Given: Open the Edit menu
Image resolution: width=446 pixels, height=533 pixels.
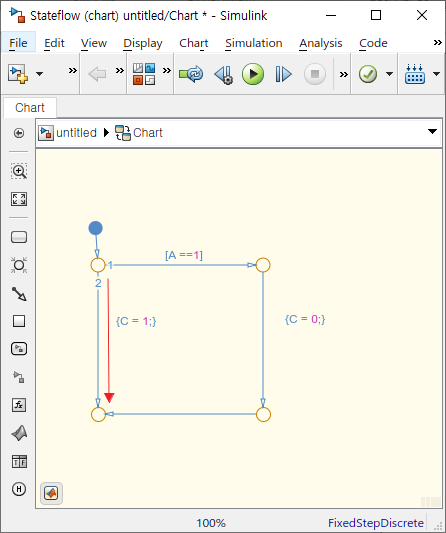Looking at the screenshot, I should coord(54,43).
